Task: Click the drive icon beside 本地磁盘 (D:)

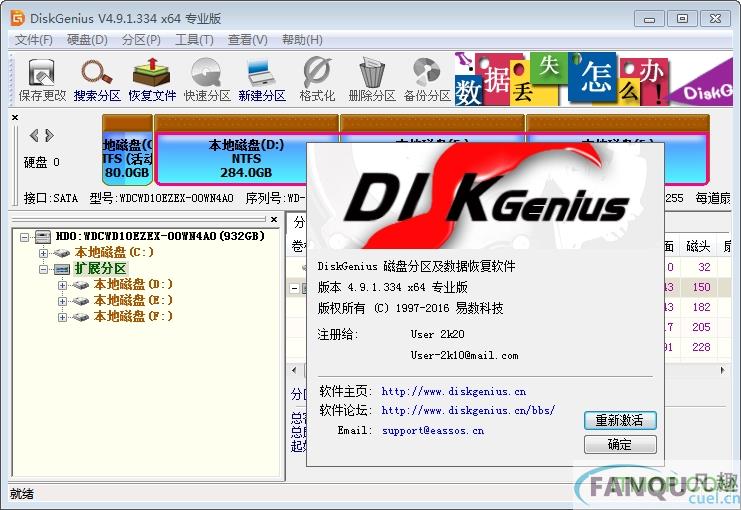Action: [80, 285]
